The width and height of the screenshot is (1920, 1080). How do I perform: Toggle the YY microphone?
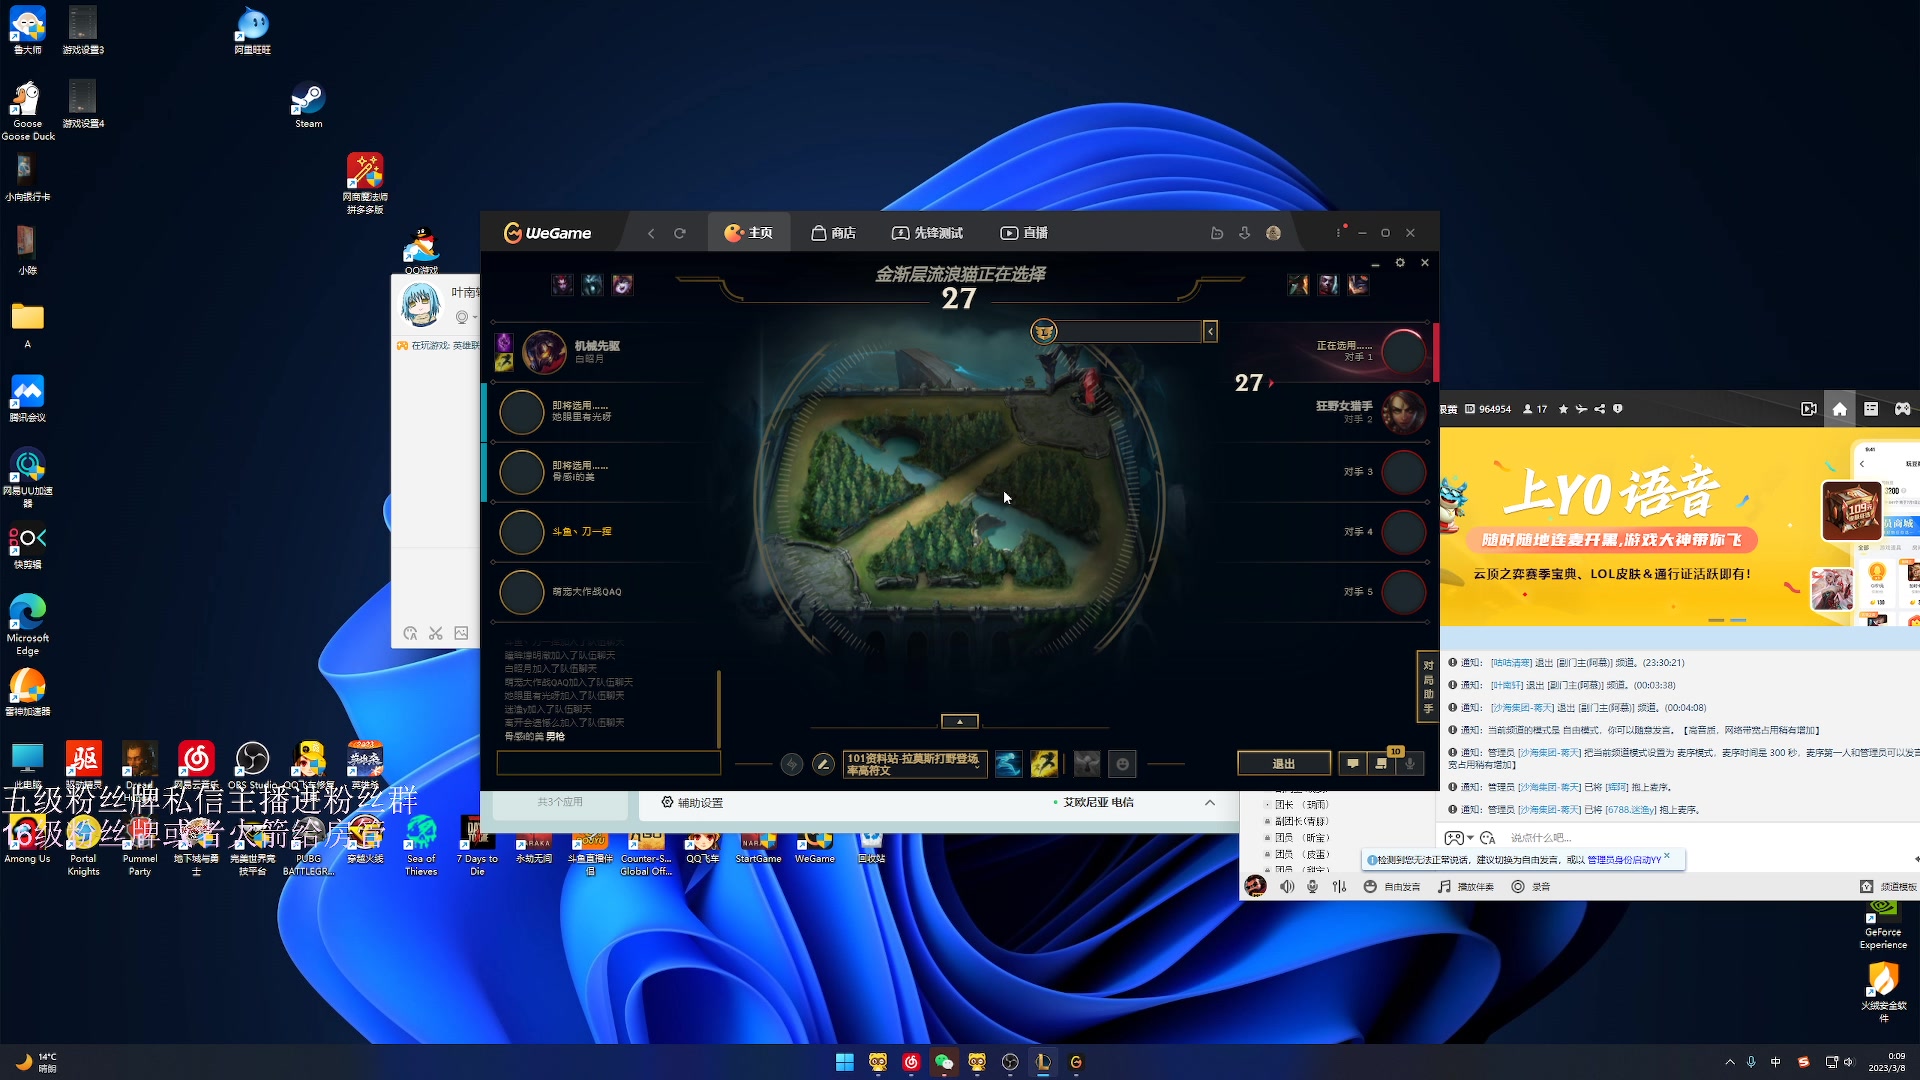[1312, 887]
